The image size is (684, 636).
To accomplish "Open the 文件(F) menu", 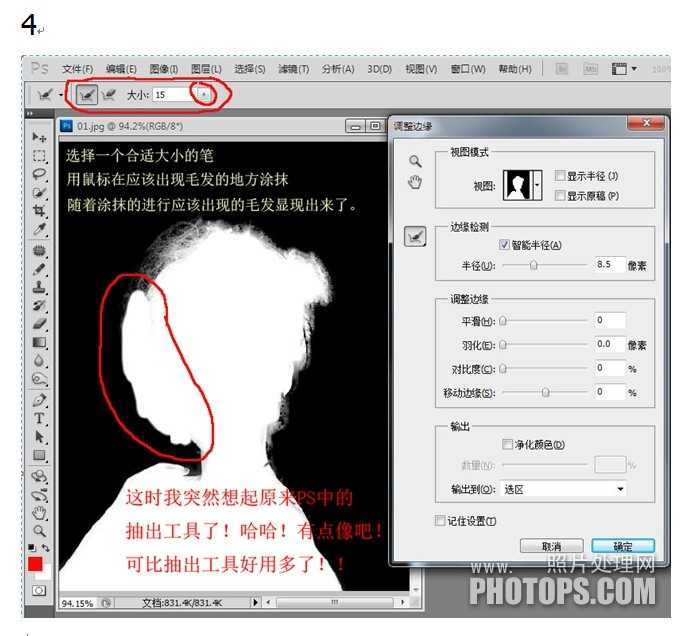I will pos(78,69).
